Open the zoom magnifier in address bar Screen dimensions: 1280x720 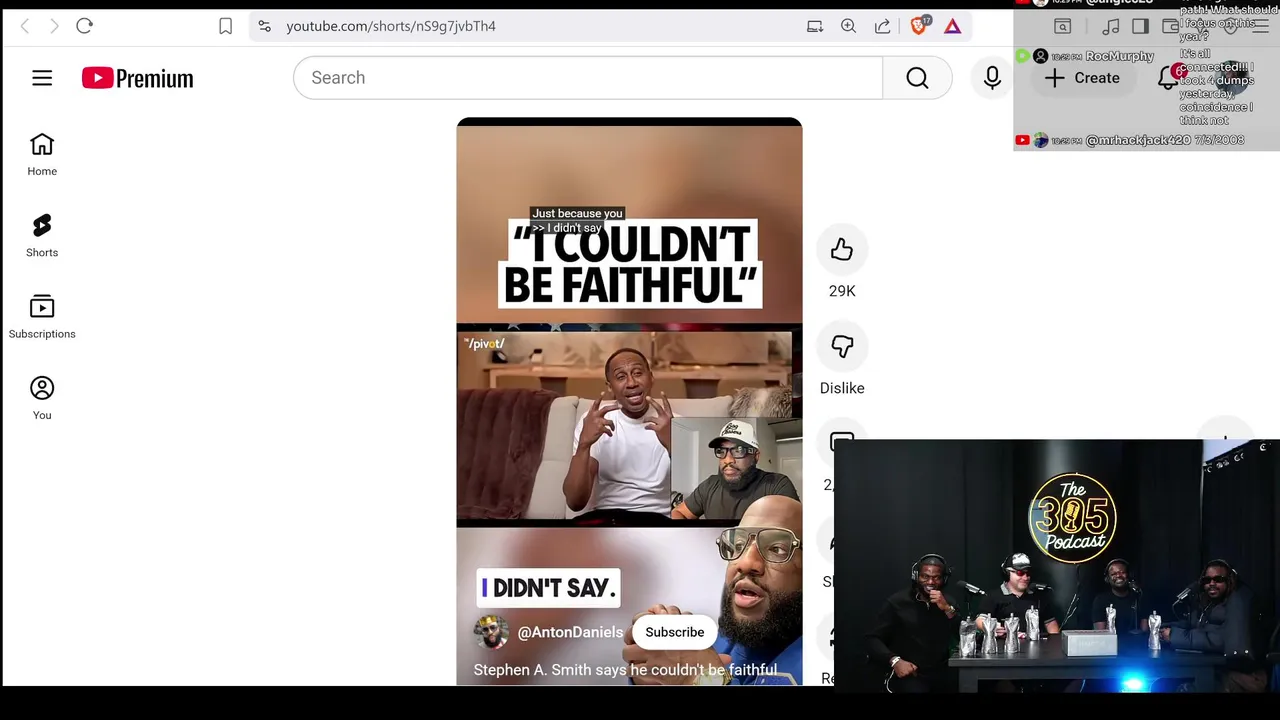click(x=848, y=26)
